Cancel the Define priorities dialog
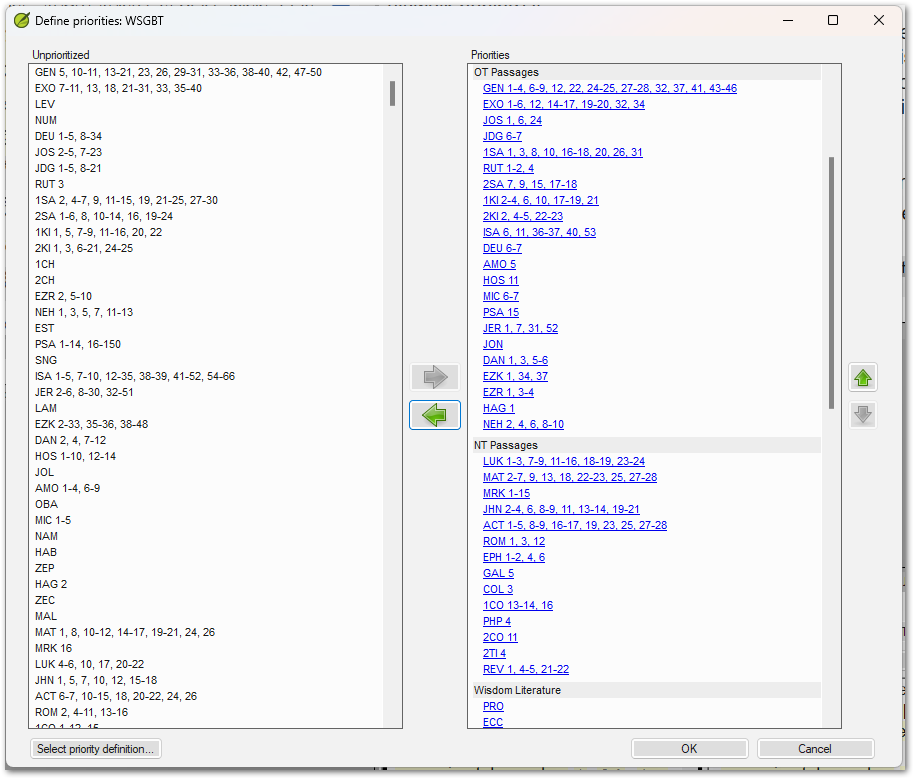The width and height of the screenshot is (914, 779). [x=815, y=748]
